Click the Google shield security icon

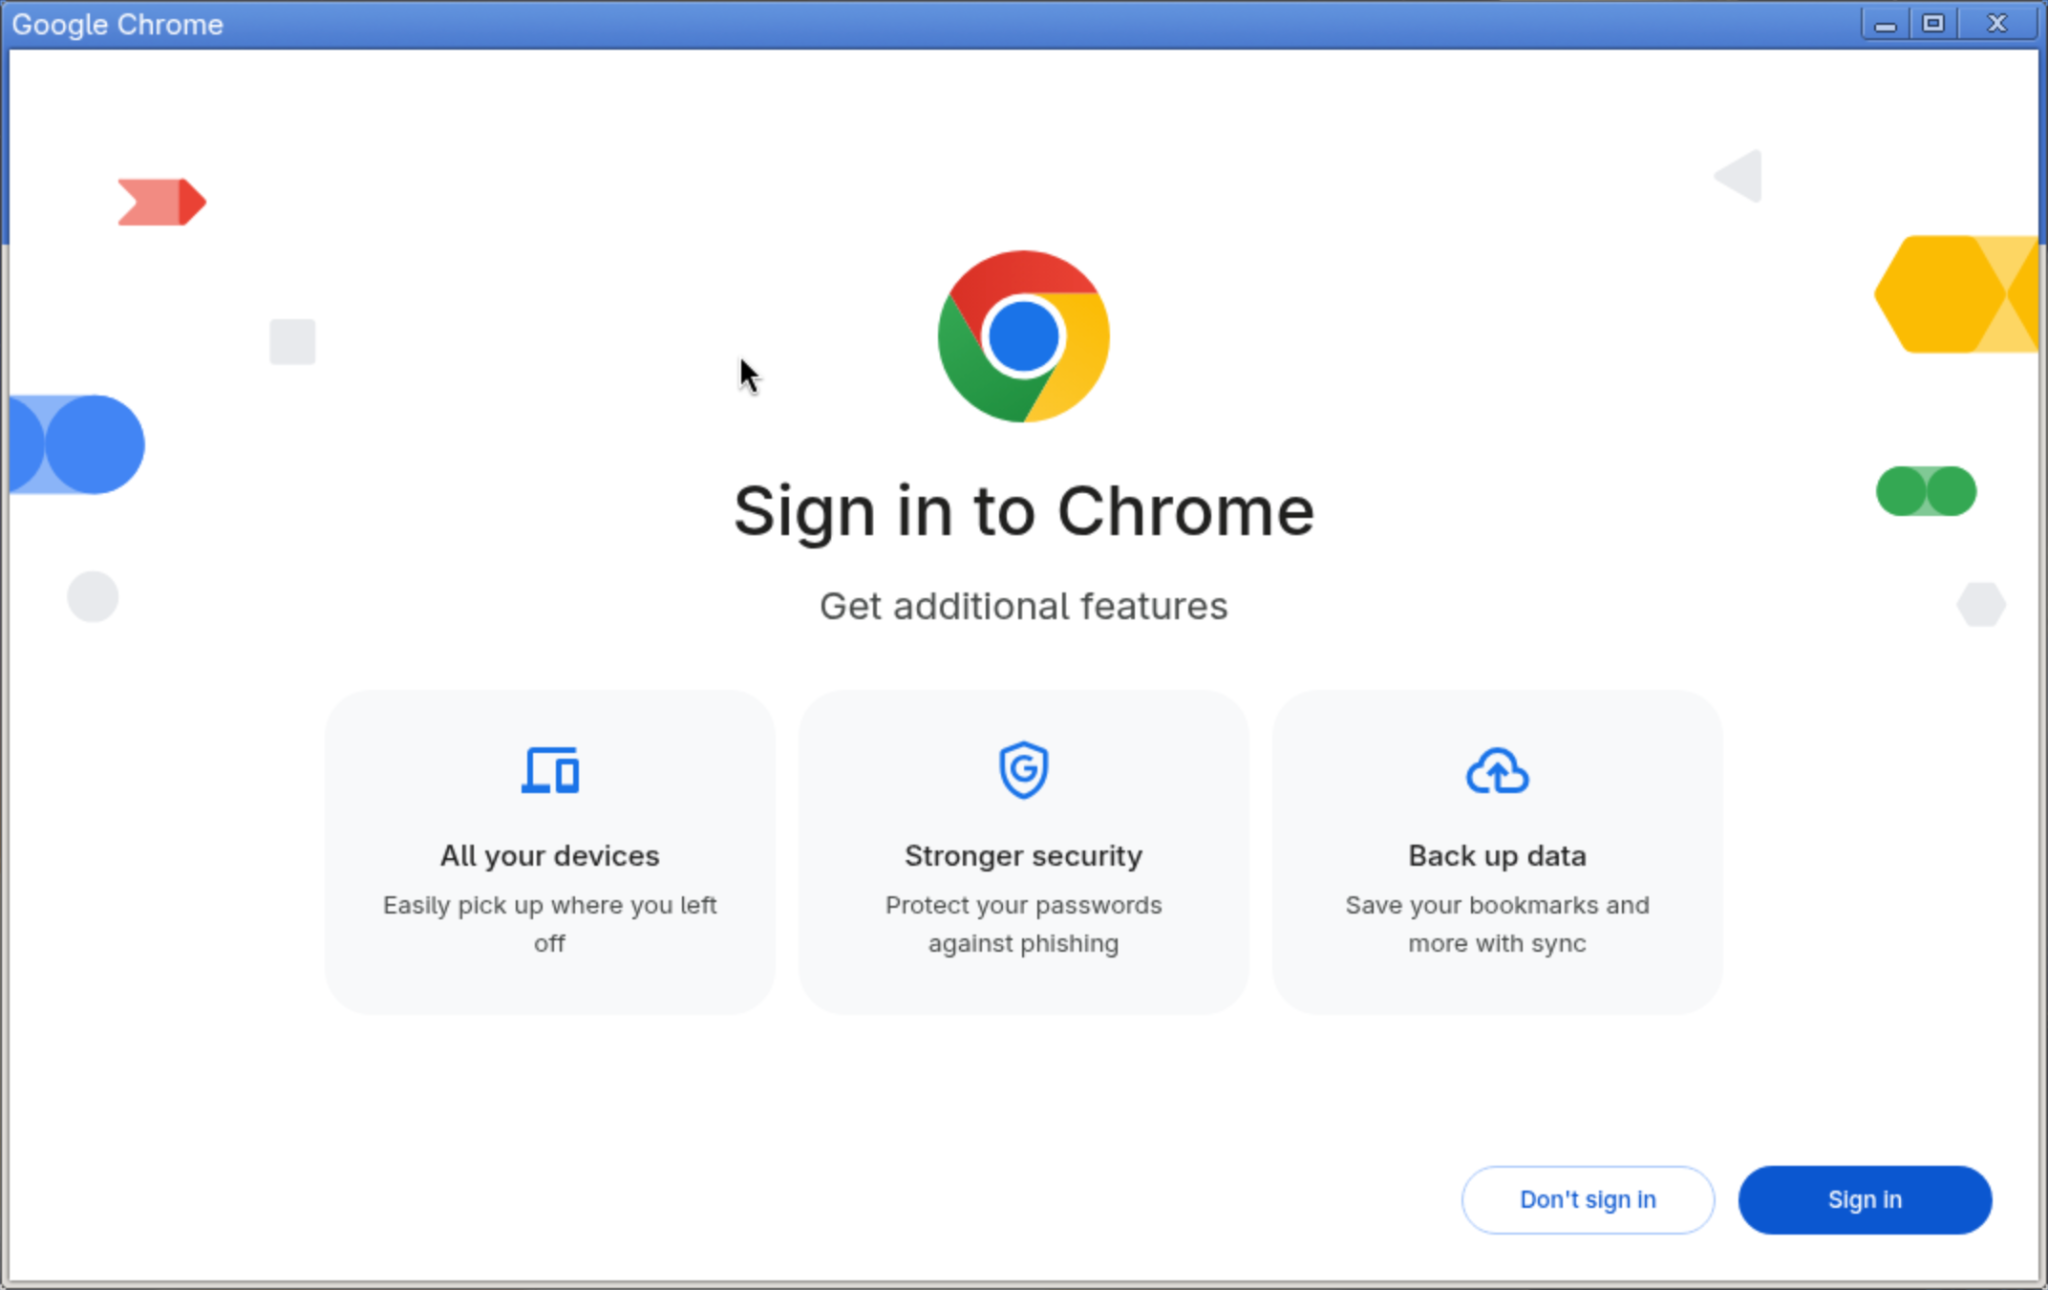(x=1023, y=770)
